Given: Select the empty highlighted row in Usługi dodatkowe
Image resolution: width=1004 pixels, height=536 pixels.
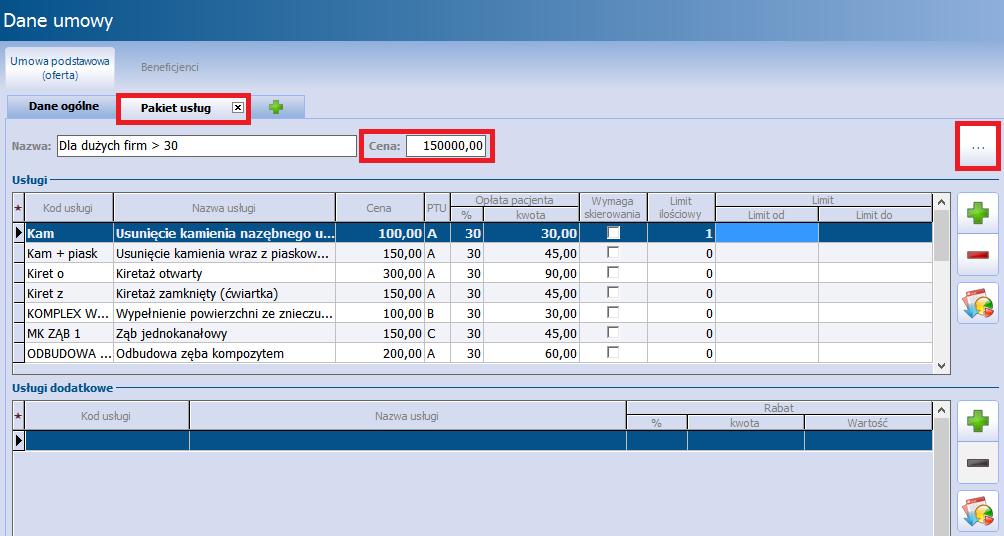Looking at the screenshot, I should (478, 441).
